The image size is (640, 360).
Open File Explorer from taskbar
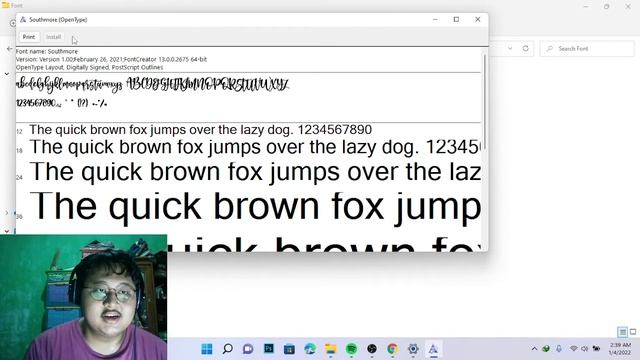point(331,349)
